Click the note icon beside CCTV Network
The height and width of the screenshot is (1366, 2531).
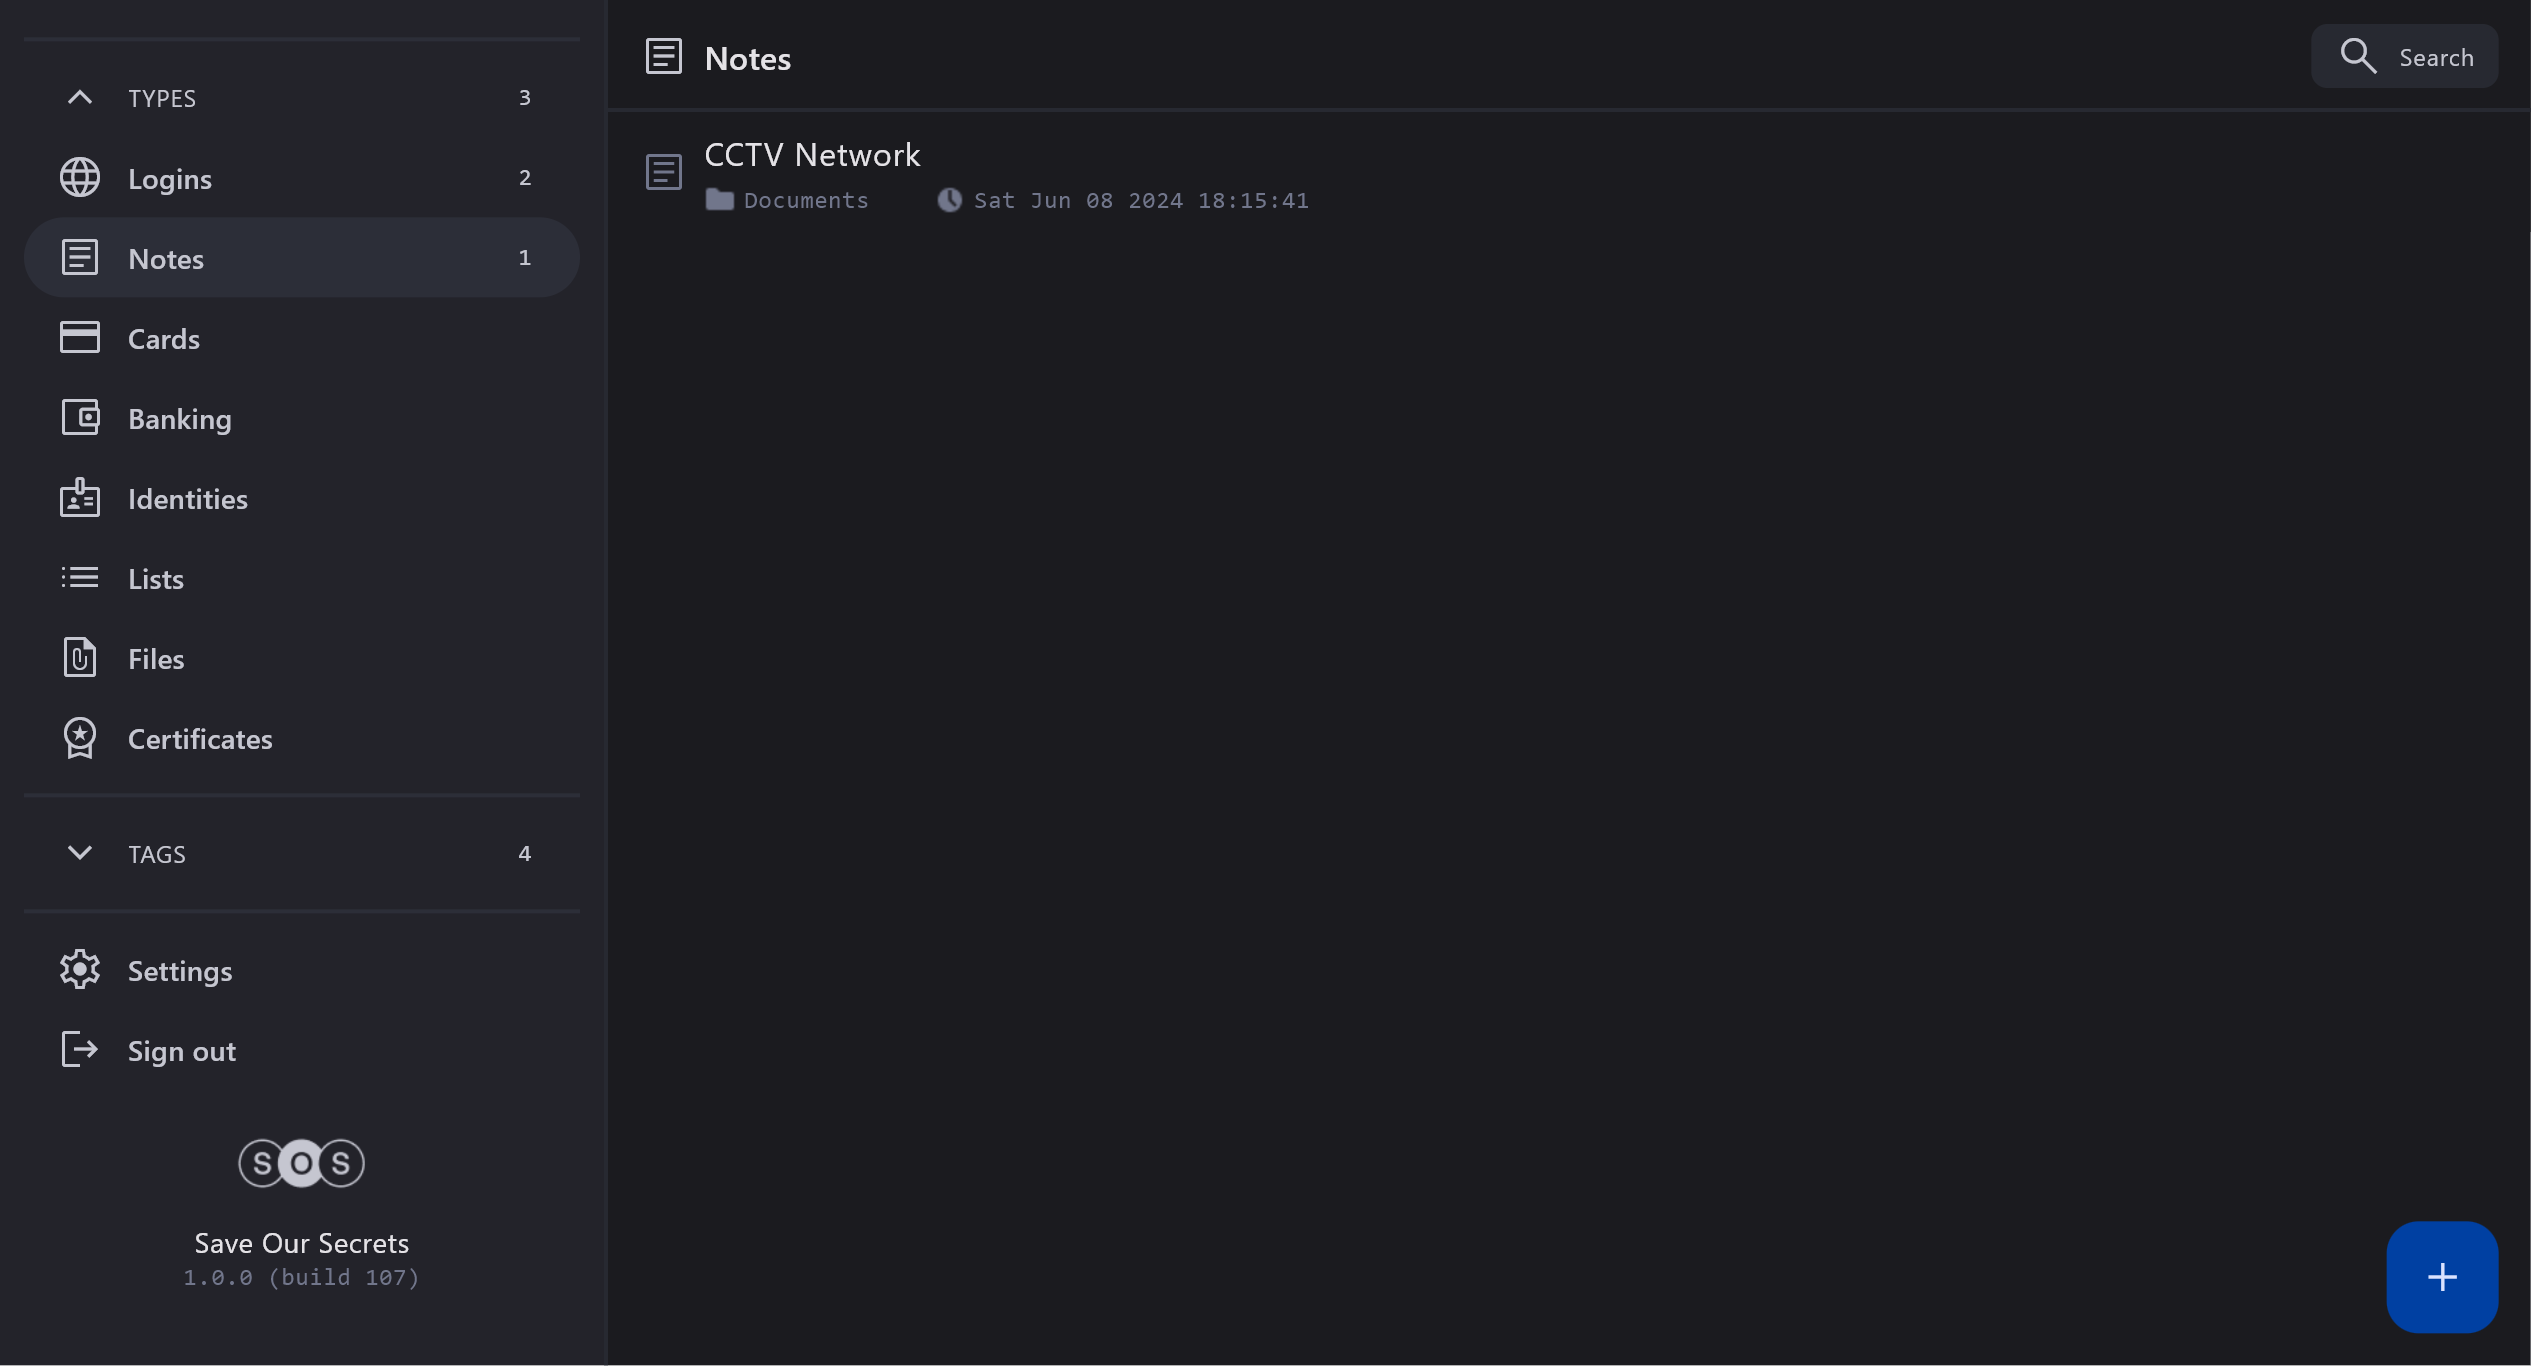pos(664,172)
